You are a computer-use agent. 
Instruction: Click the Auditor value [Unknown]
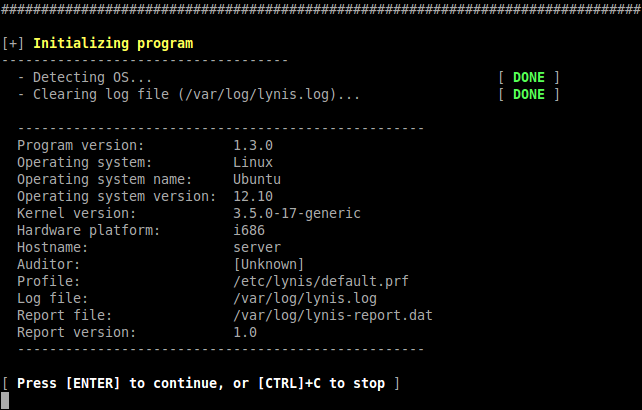[268, 264]
